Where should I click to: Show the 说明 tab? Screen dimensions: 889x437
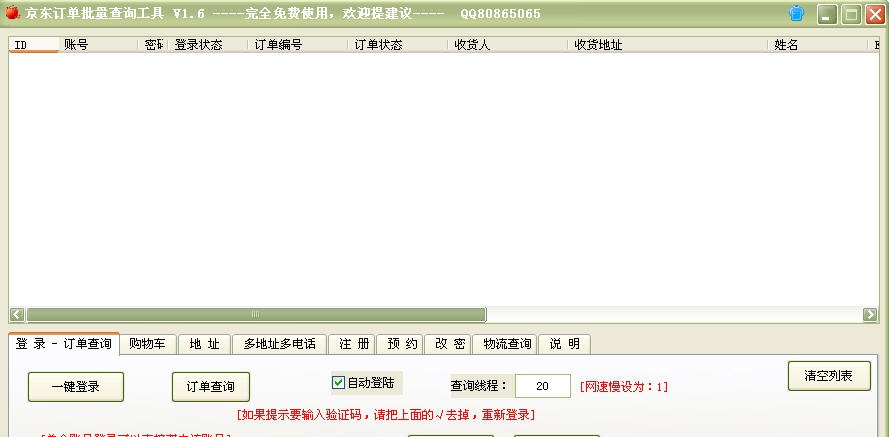[564, 344]
